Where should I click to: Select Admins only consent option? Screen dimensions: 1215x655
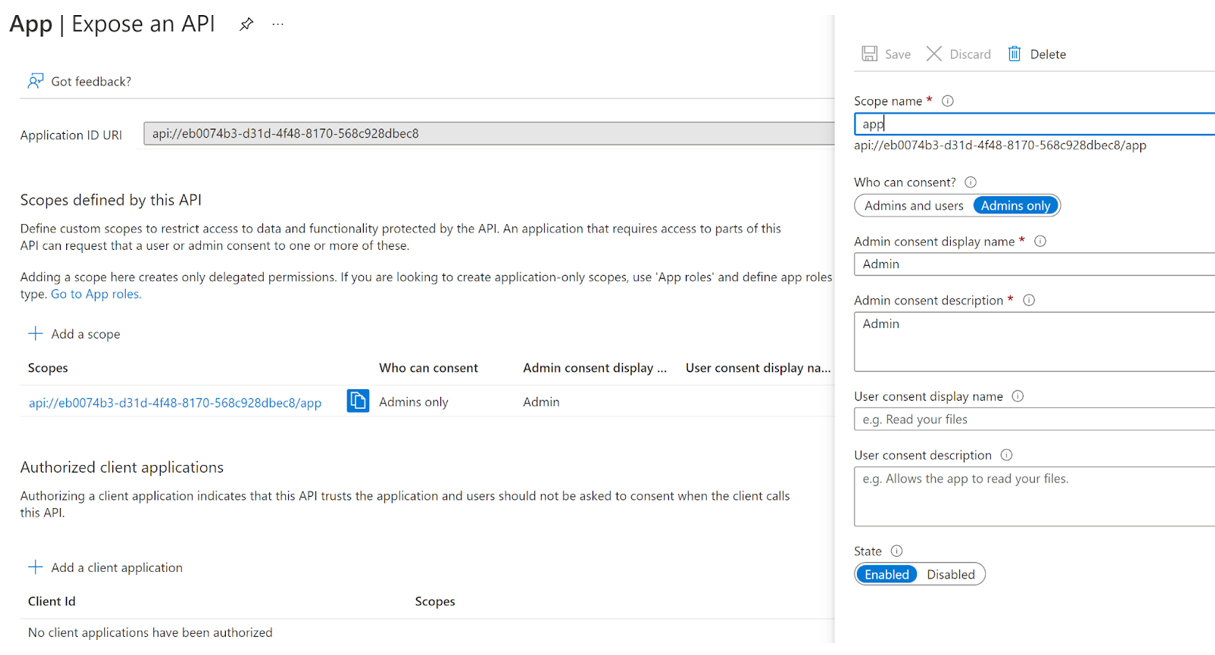pos(1016,205)
